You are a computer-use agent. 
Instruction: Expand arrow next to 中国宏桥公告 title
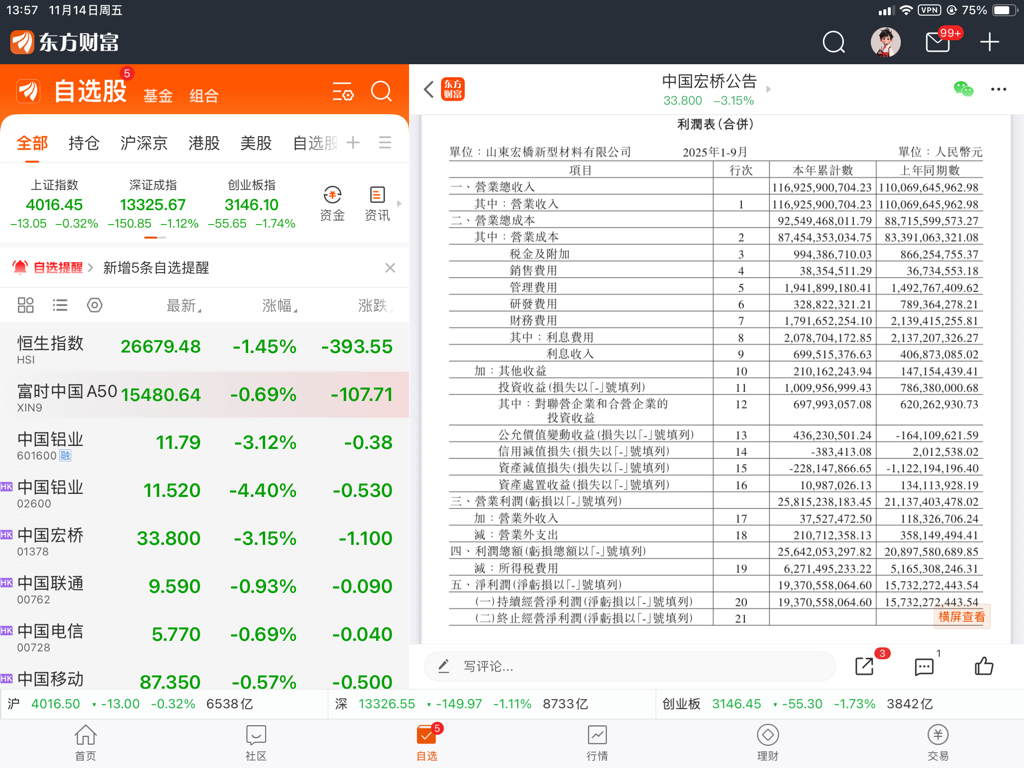tap(769, 89)
